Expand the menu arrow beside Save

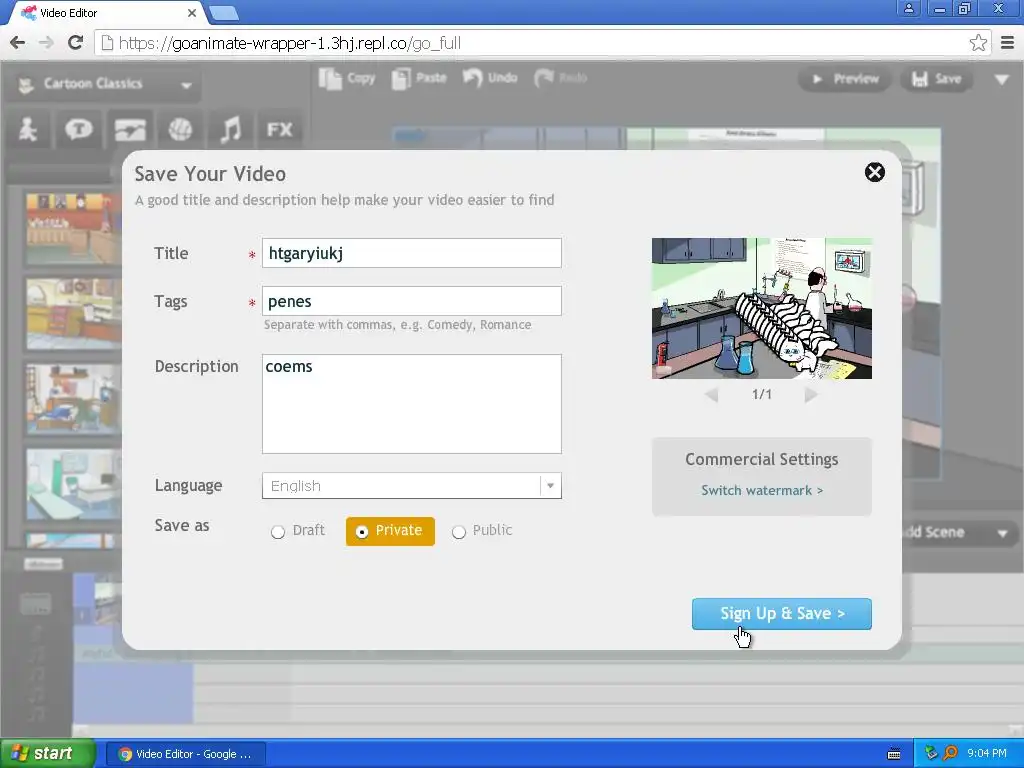click(x=1002, y=80)
